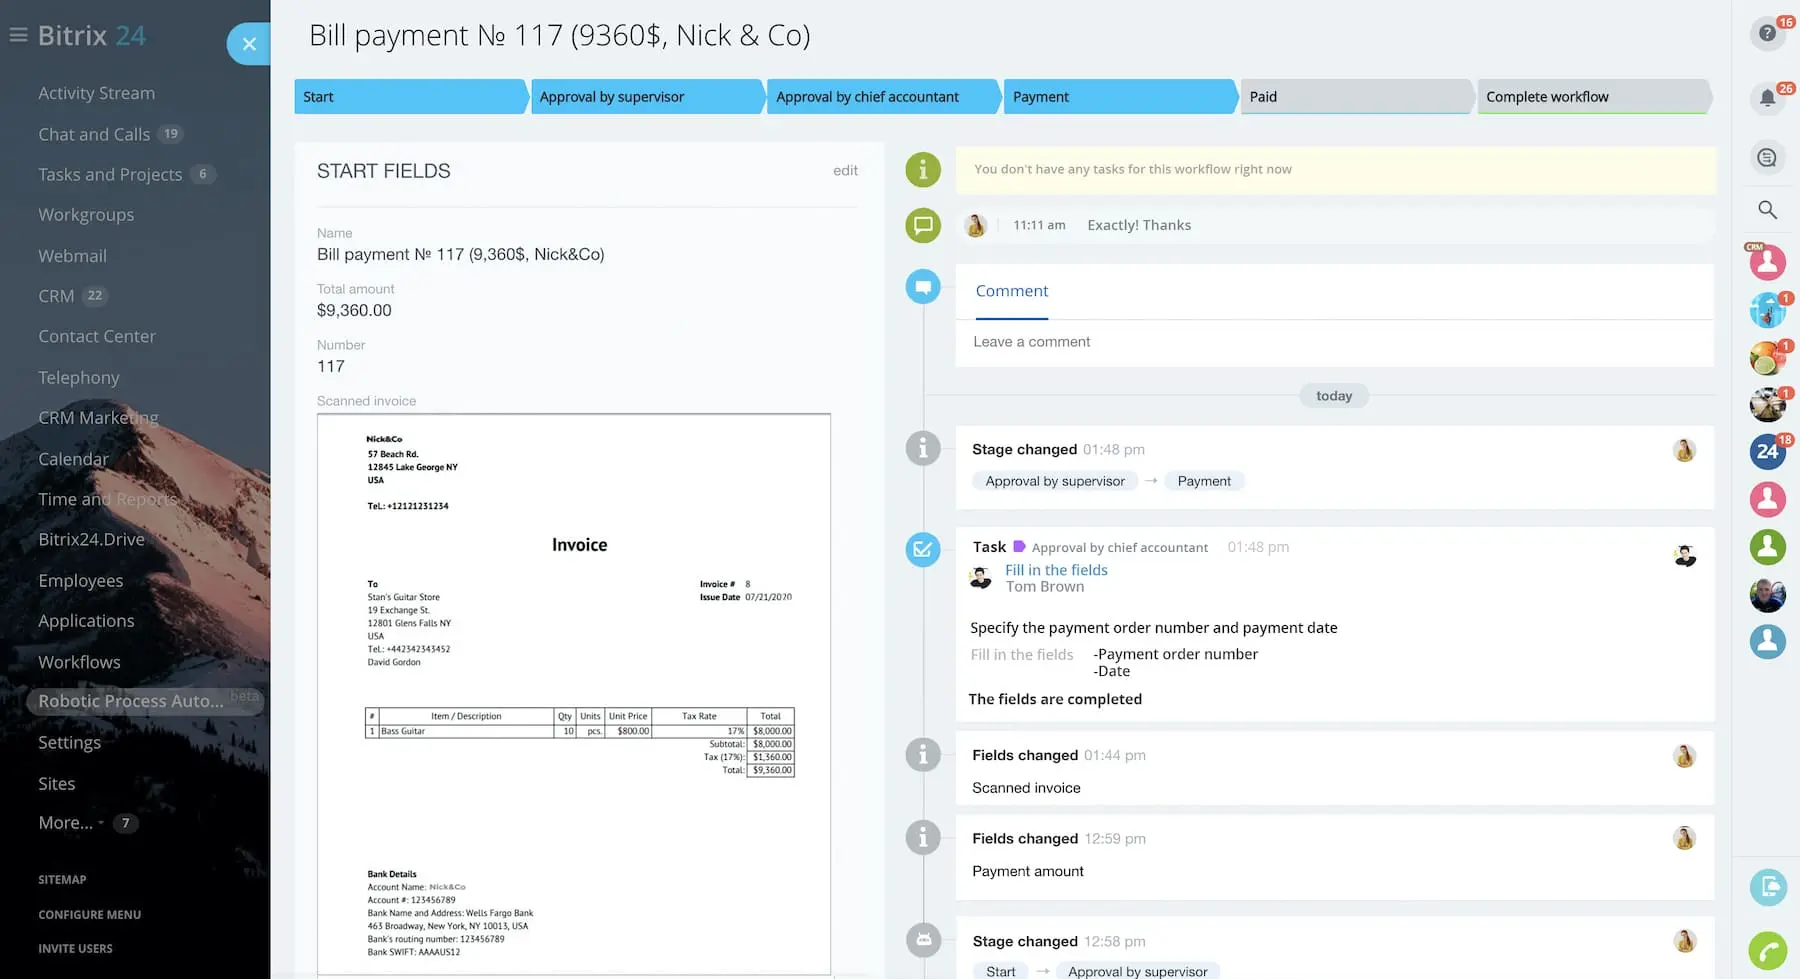Click edit link in Start Fields
1800x979 pixels.
point(845,171)
